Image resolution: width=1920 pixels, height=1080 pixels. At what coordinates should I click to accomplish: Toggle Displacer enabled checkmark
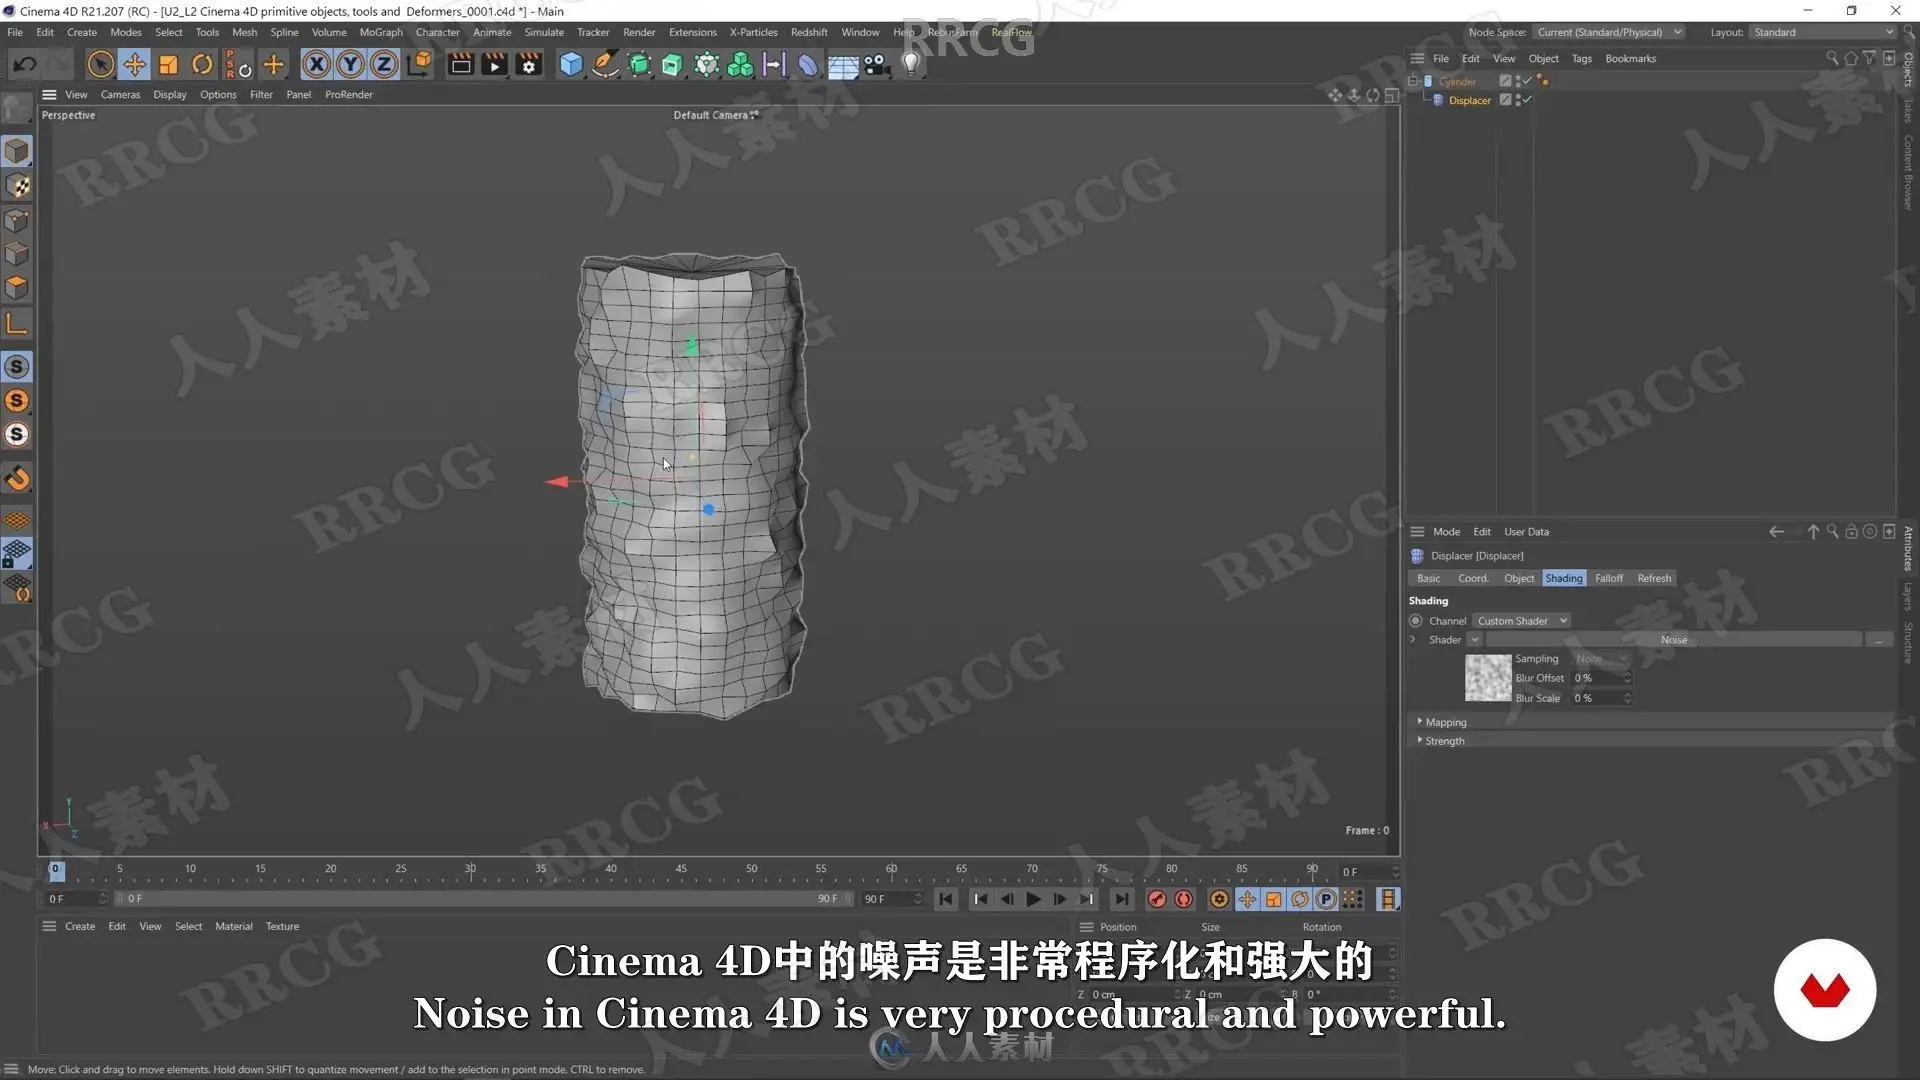[1527, 100]
